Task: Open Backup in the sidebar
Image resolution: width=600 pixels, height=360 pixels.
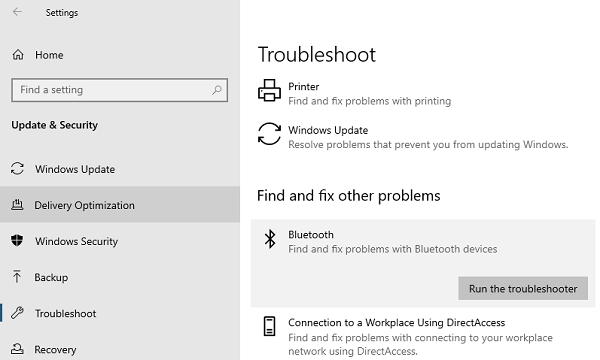Action: tap(51, 277)
